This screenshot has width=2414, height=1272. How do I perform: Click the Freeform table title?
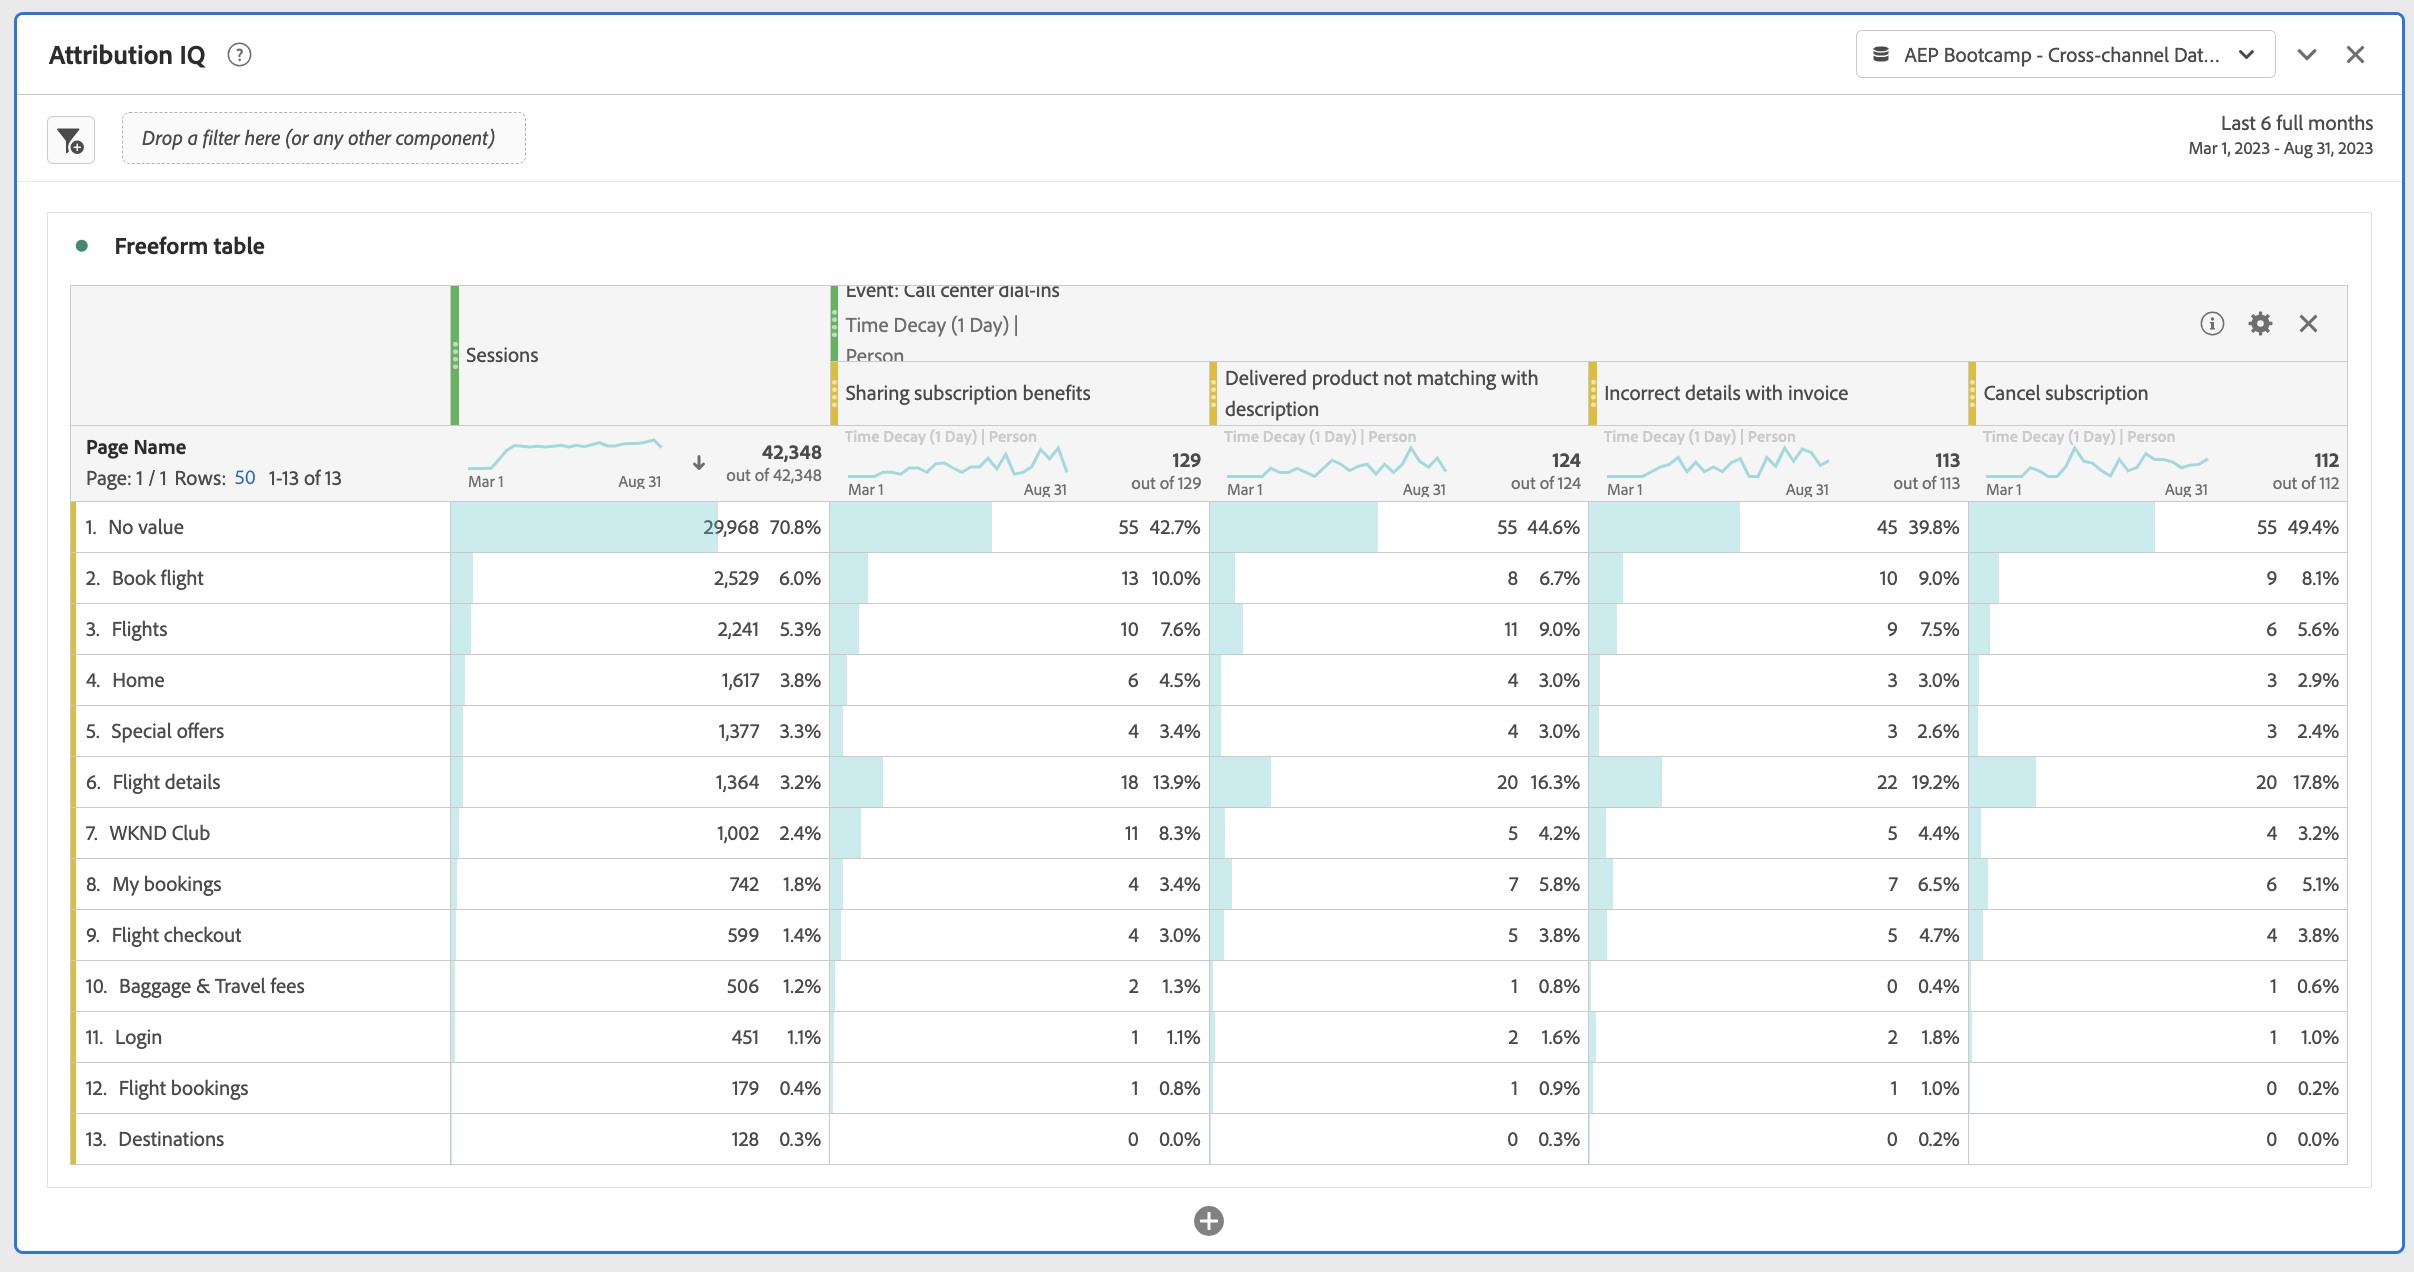click(189, 246)
